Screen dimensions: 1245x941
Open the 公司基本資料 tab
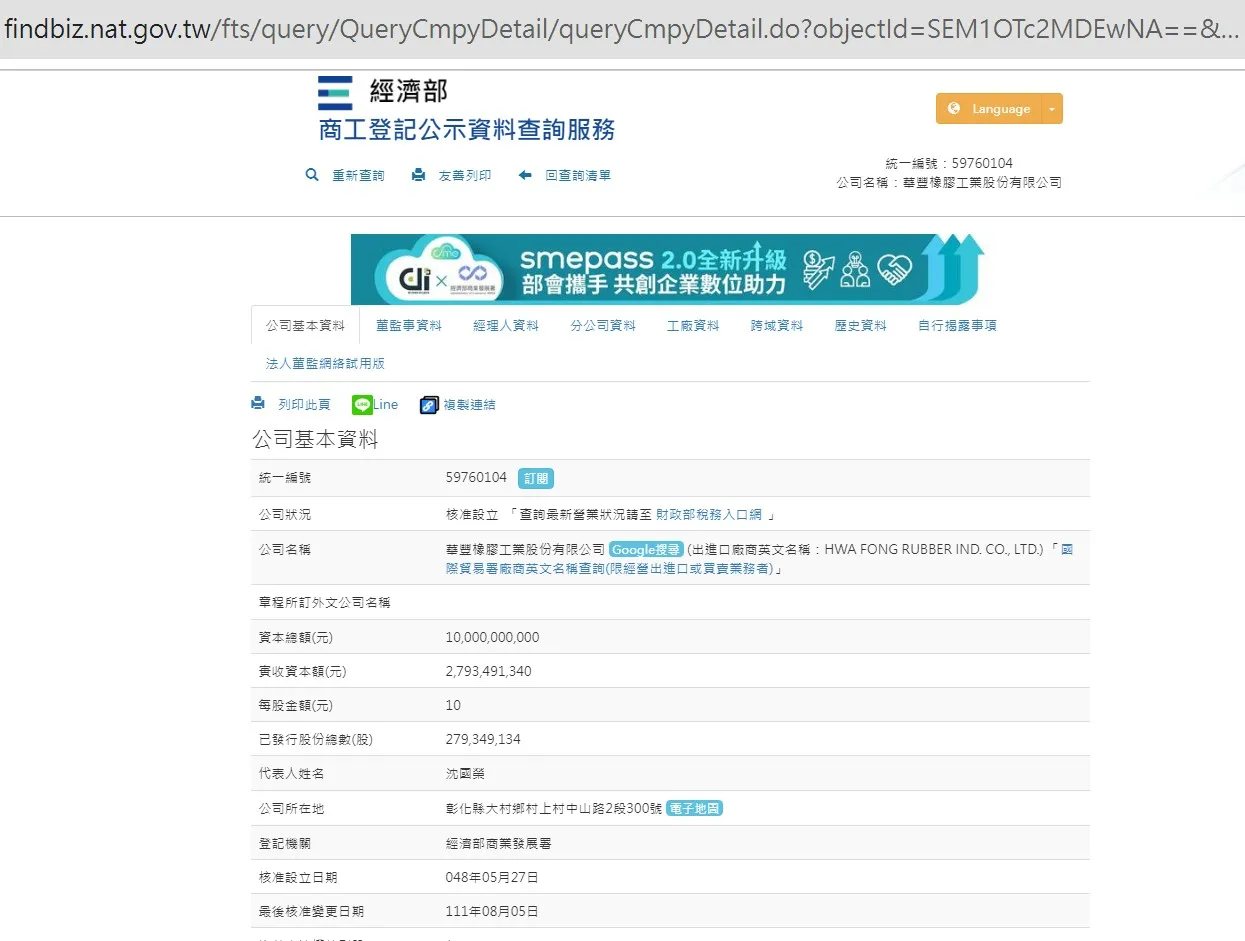(x=305, y=326)
